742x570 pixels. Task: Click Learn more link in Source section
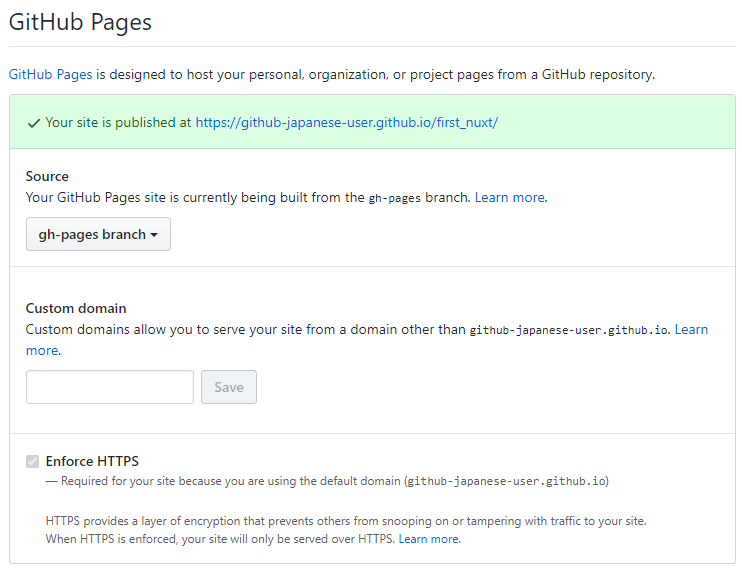tap(510, 197)
